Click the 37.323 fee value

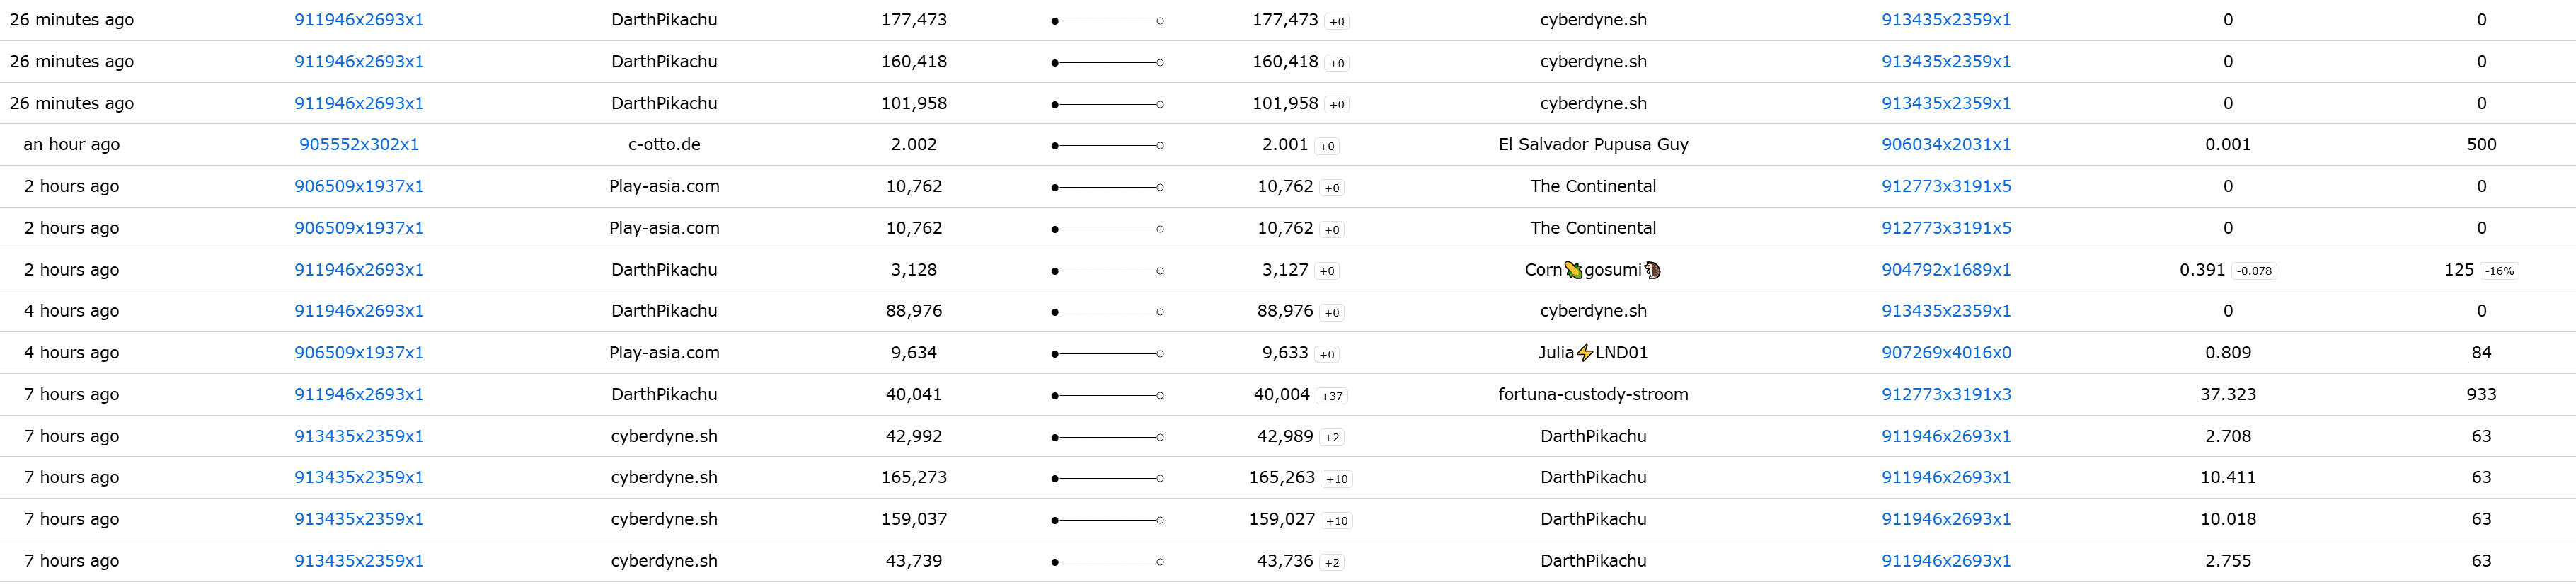coord(2227,394)
